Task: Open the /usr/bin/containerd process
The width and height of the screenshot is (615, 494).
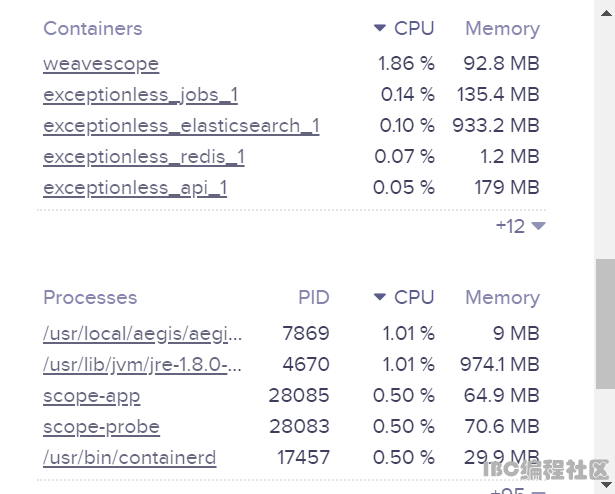Action: [x=129, y=458]
